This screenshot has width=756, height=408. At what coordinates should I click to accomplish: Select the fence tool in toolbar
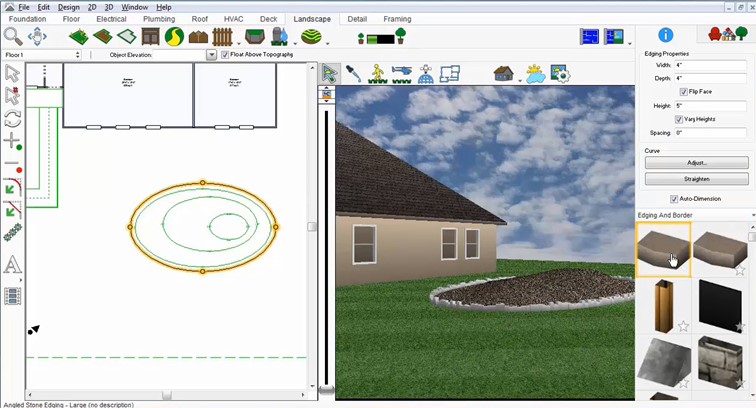coord(223,37)
